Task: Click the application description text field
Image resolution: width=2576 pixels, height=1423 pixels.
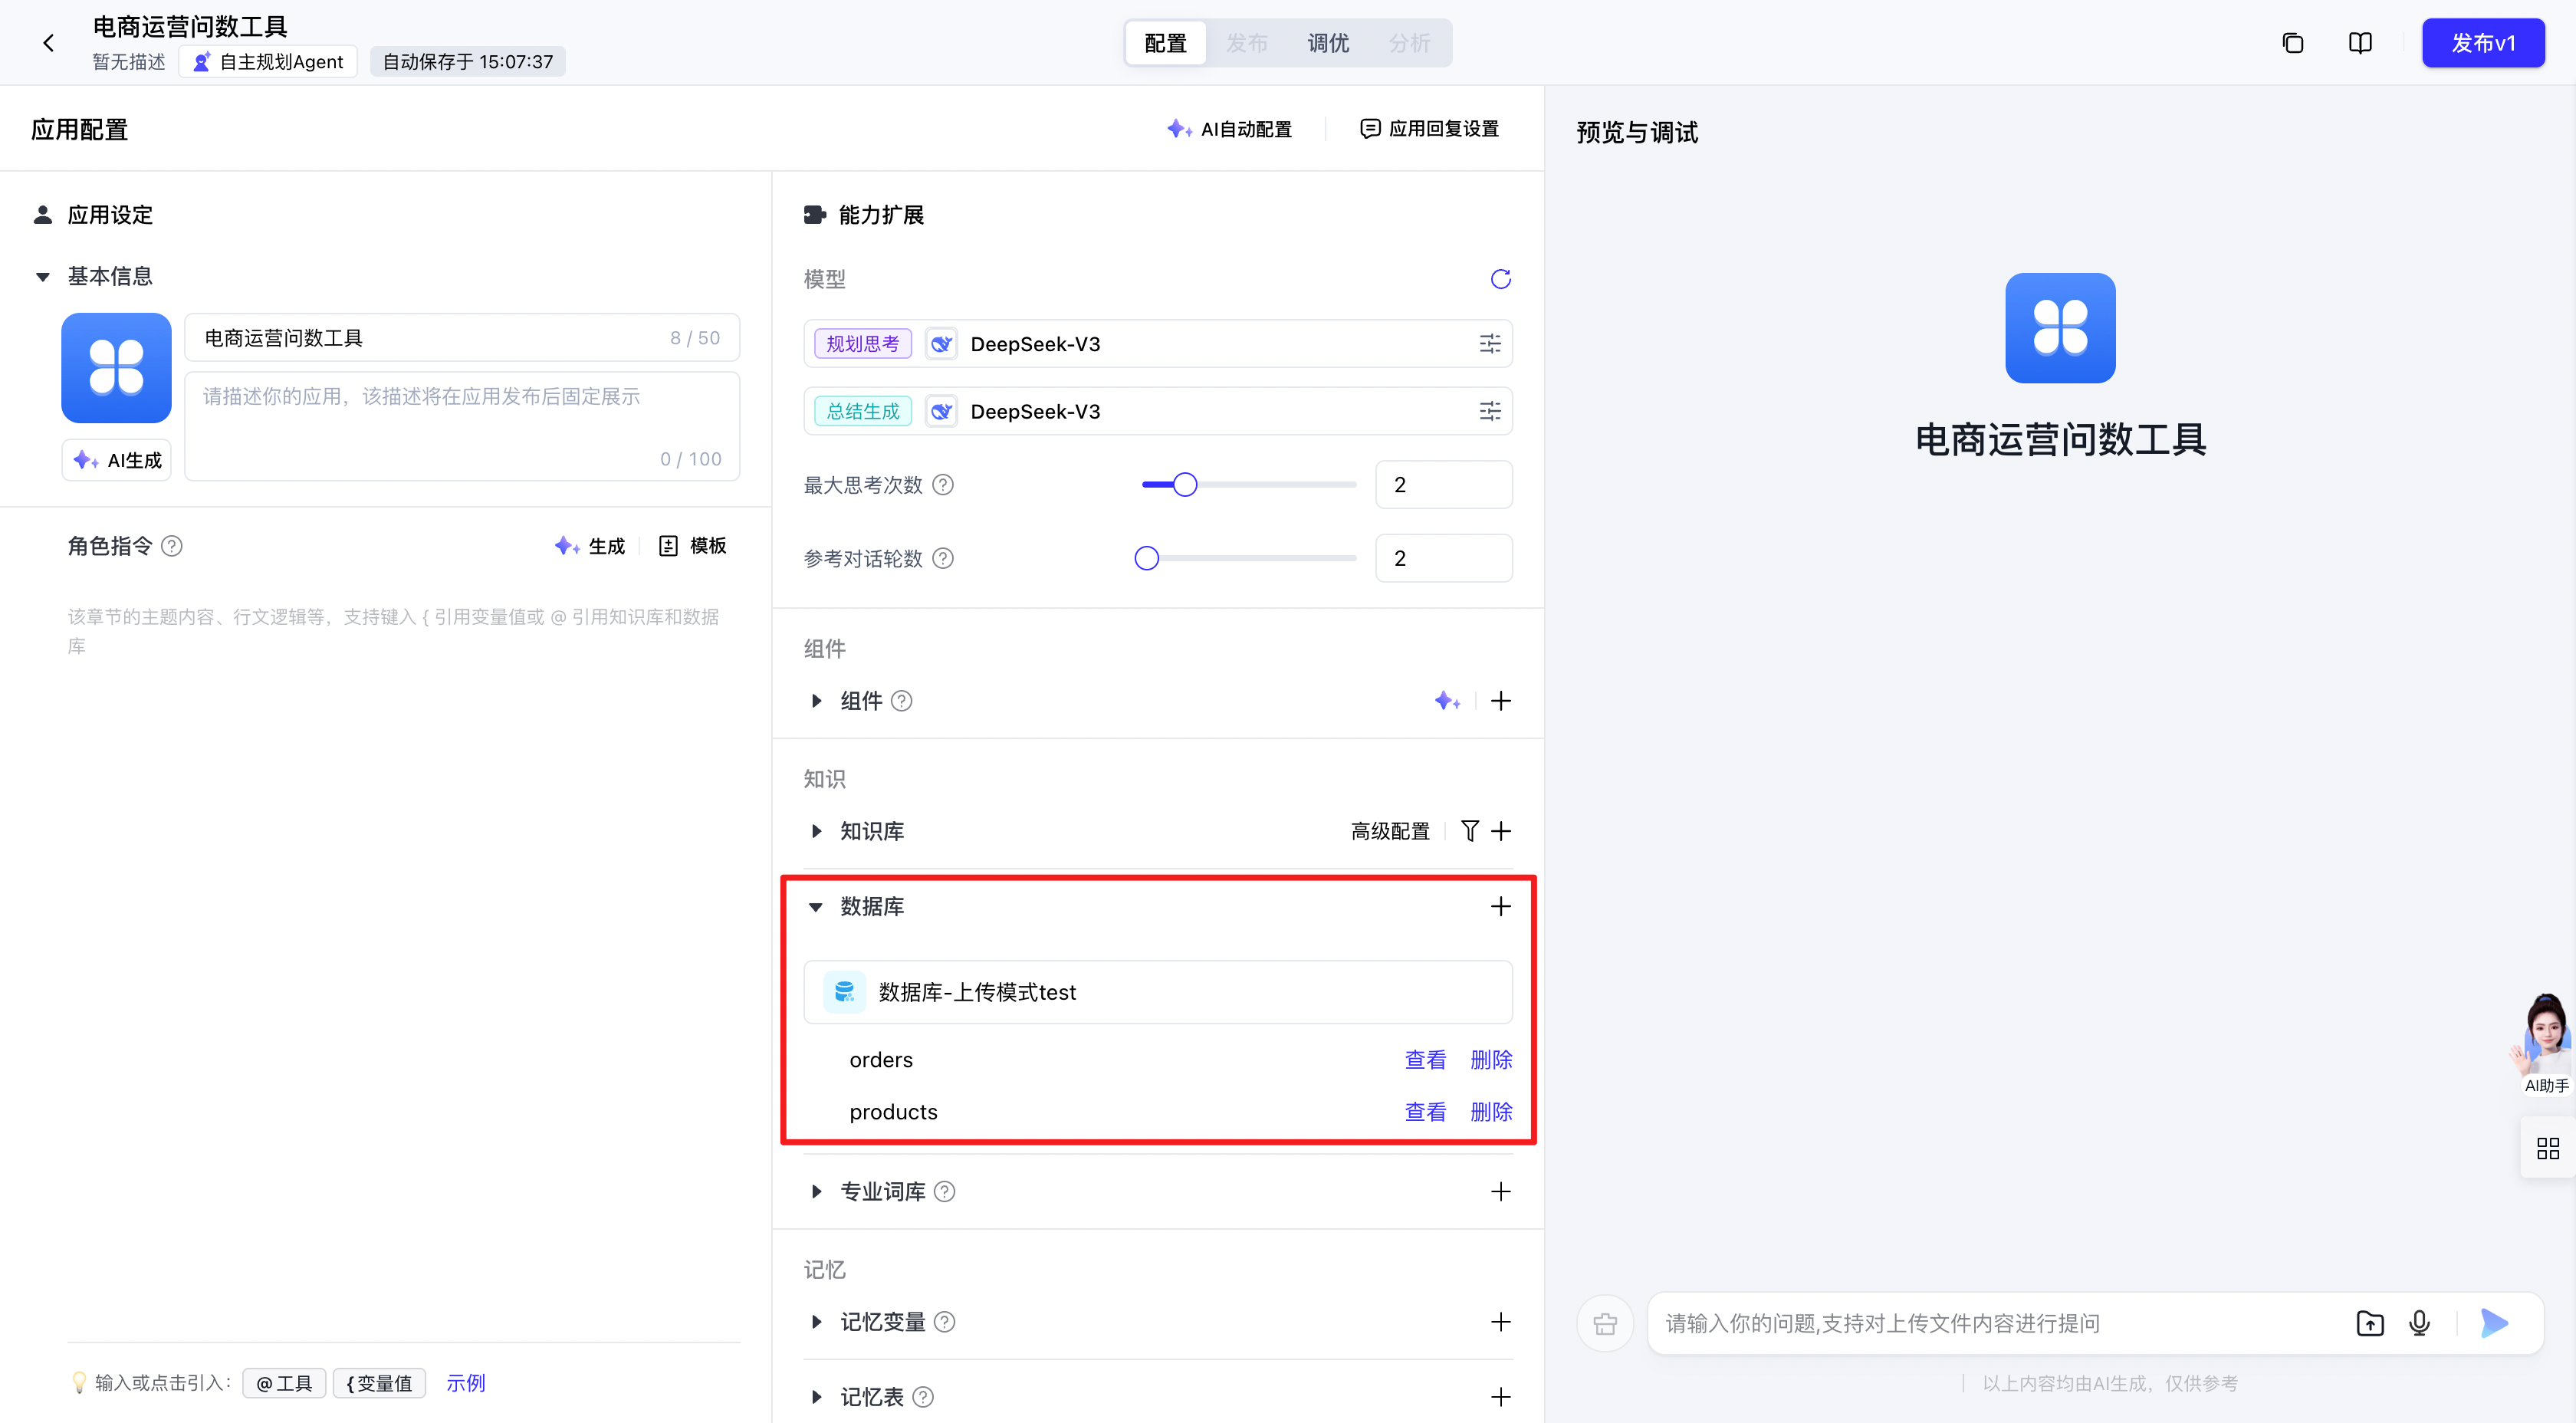Action: 461,425
